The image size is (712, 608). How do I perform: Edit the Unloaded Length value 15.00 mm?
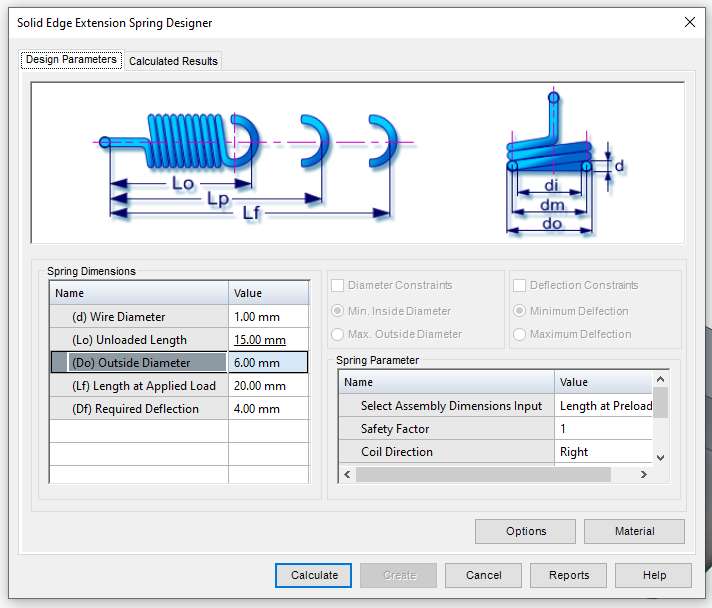click(x=269, y=340)
